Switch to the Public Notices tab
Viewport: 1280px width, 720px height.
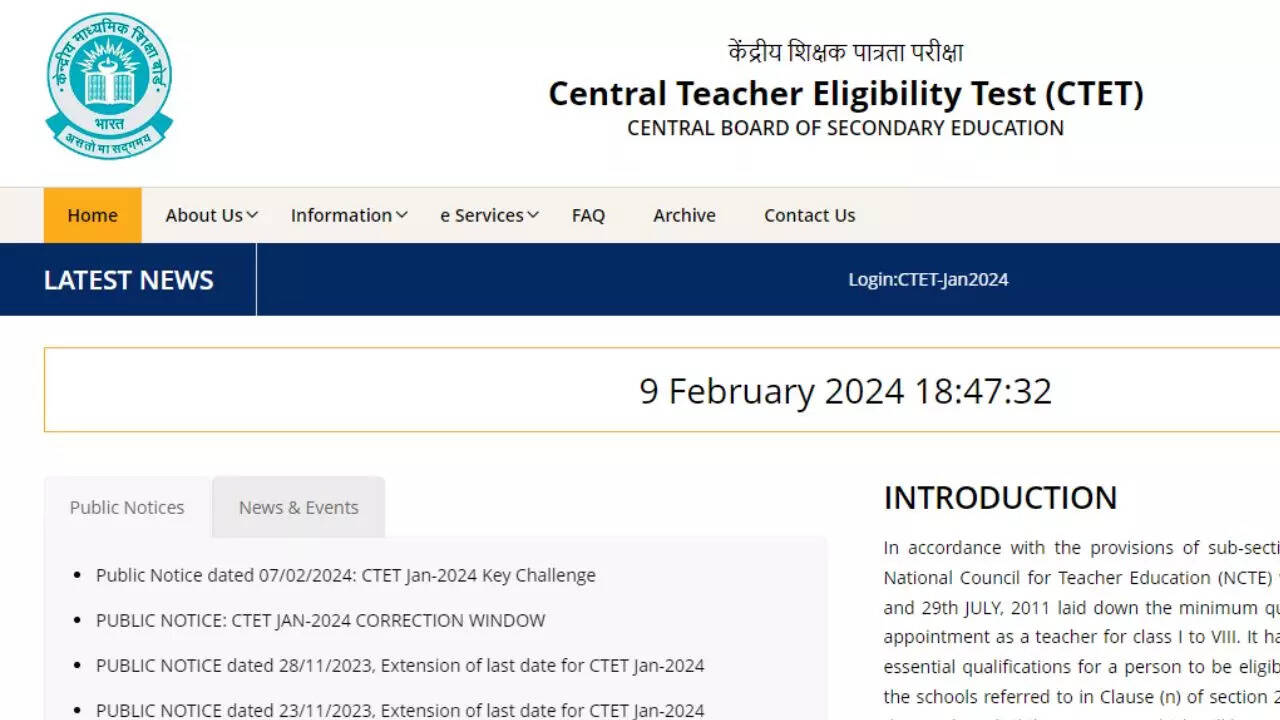coord(127,507)
